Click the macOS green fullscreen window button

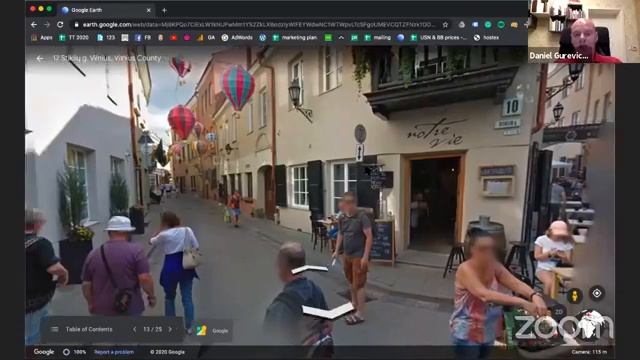[x=49, y=9]
